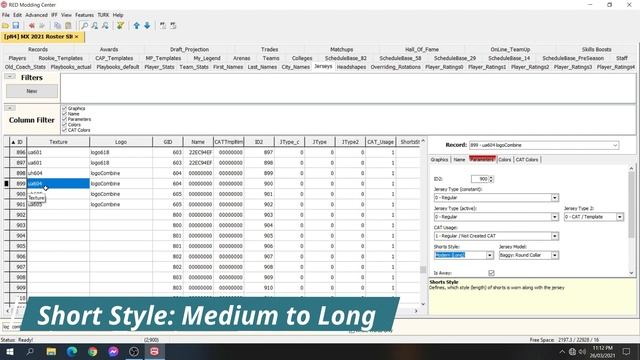Toggle the Name column filter checkbox
This screenshot has width=640, height=360.
(64, 114)
